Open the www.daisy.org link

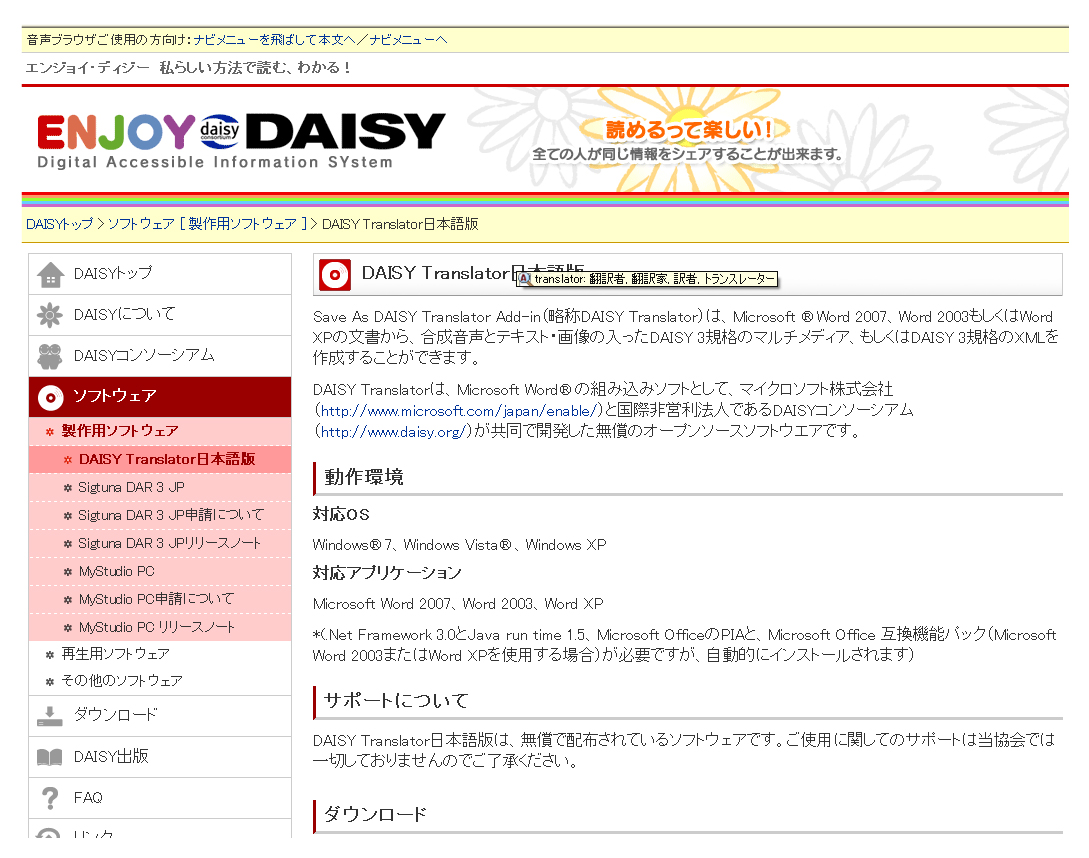pos(393,432)
